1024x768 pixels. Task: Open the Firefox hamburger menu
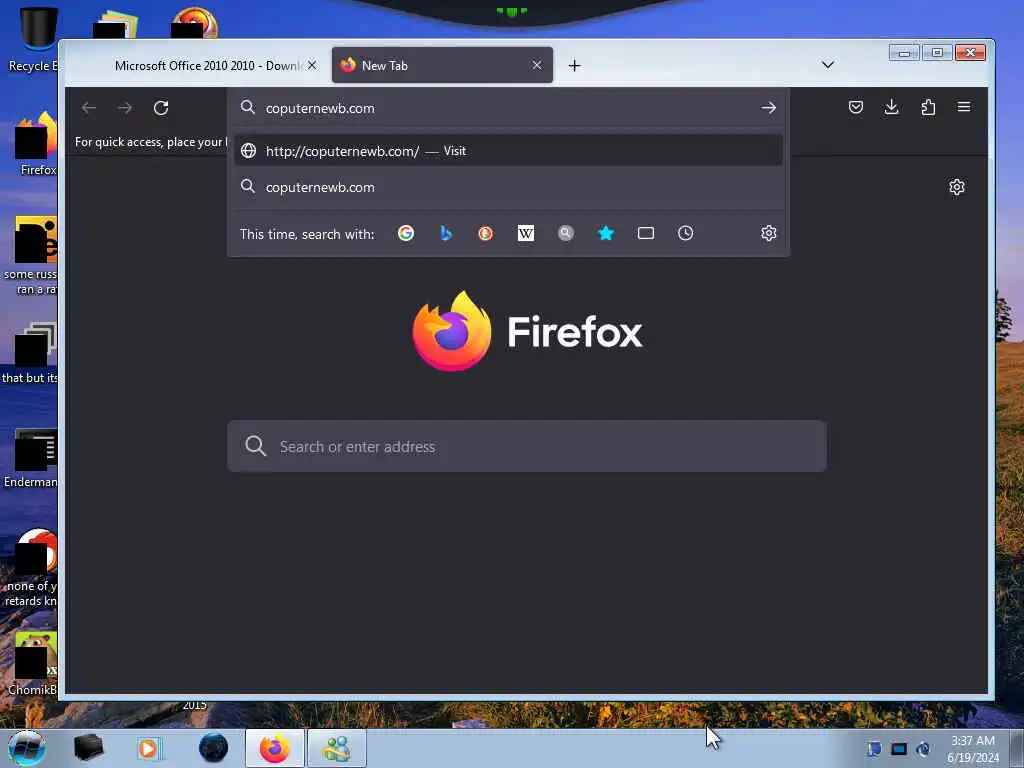(x=964, y=107)
